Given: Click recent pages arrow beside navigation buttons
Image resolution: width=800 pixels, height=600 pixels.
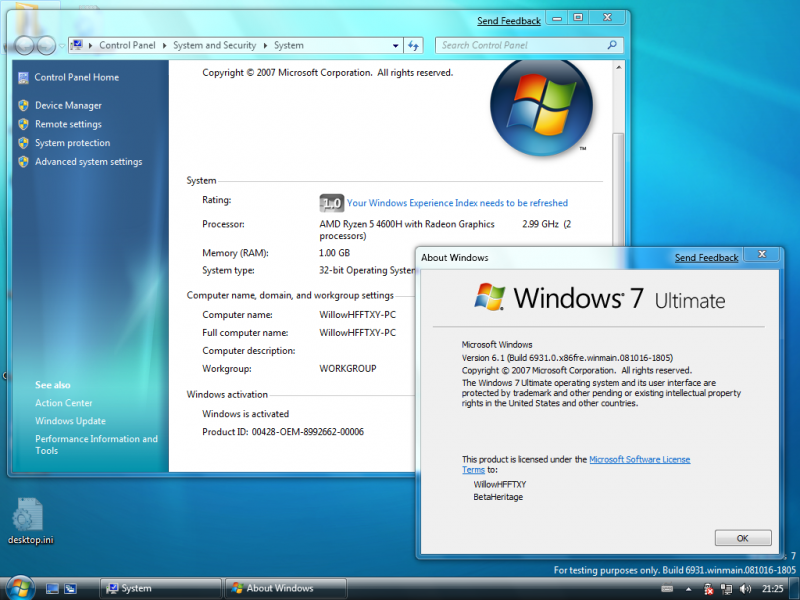Looking at the screenshot, I should pyautogui.click(x=62, y=46).
